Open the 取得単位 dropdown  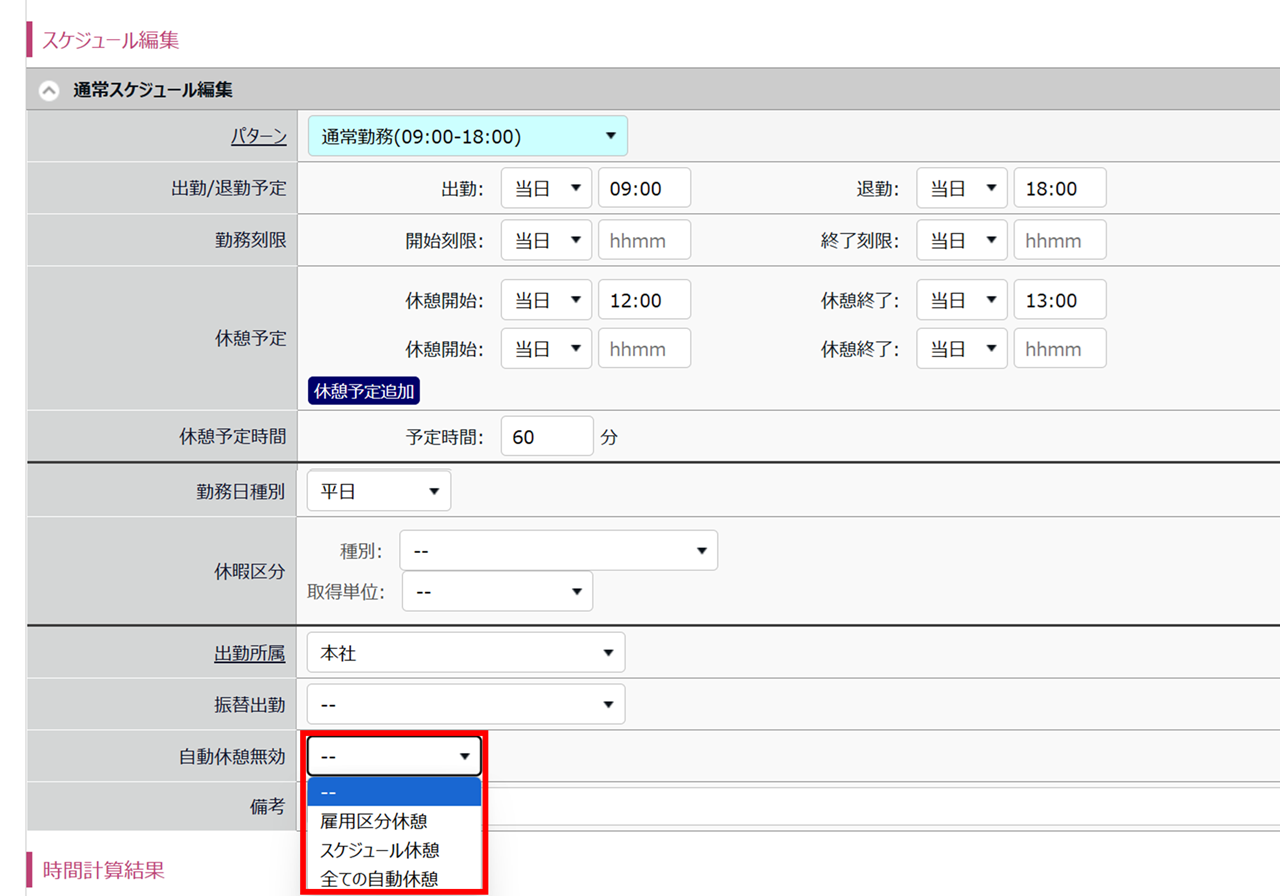(x=497, y=591)
